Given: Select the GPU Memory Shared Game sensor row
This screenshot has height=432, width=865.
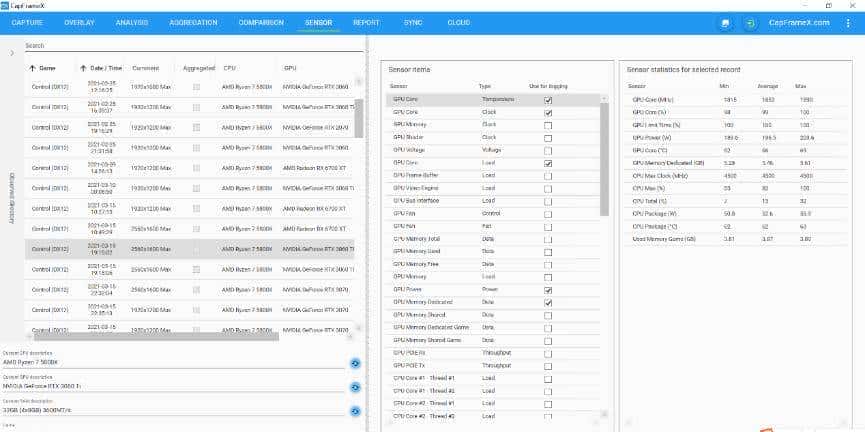Looking at the screenshot, I should click(493, 340).
